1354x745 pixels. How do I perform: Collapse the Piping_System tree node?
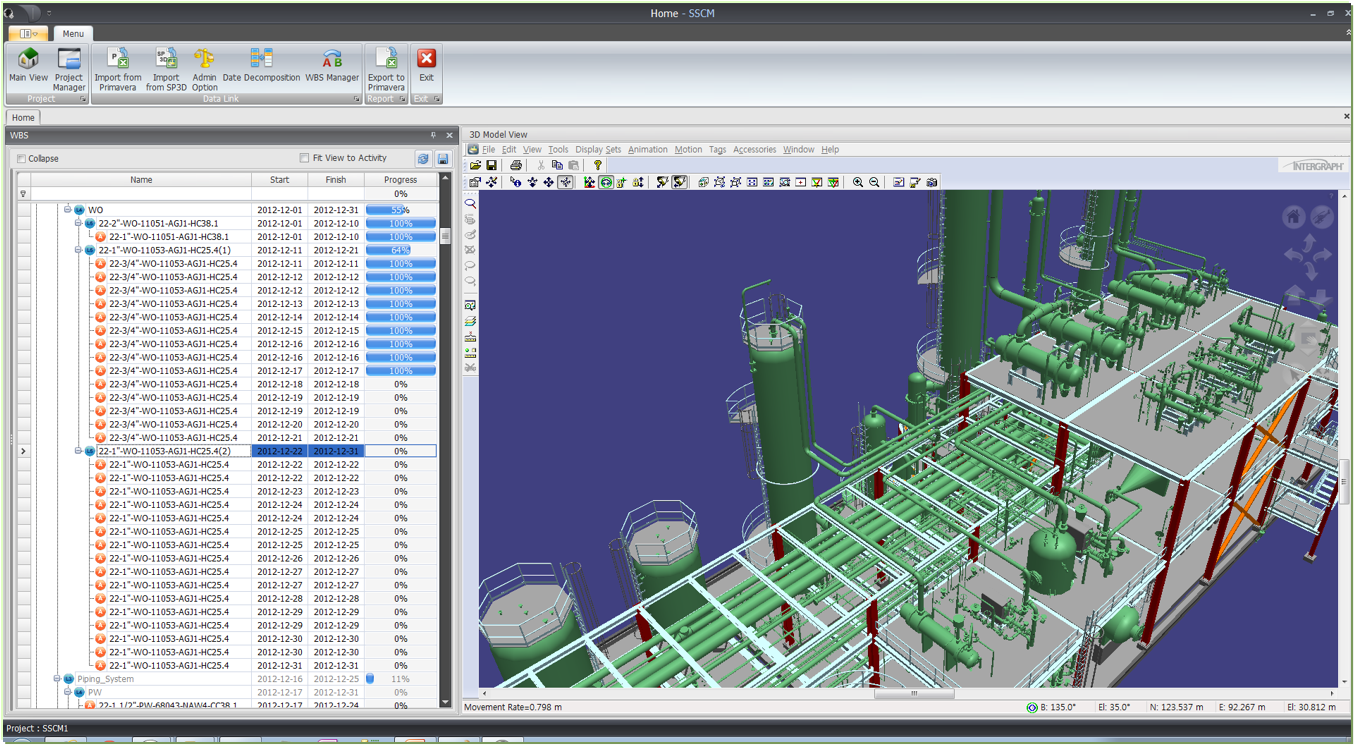pos(57,679)
